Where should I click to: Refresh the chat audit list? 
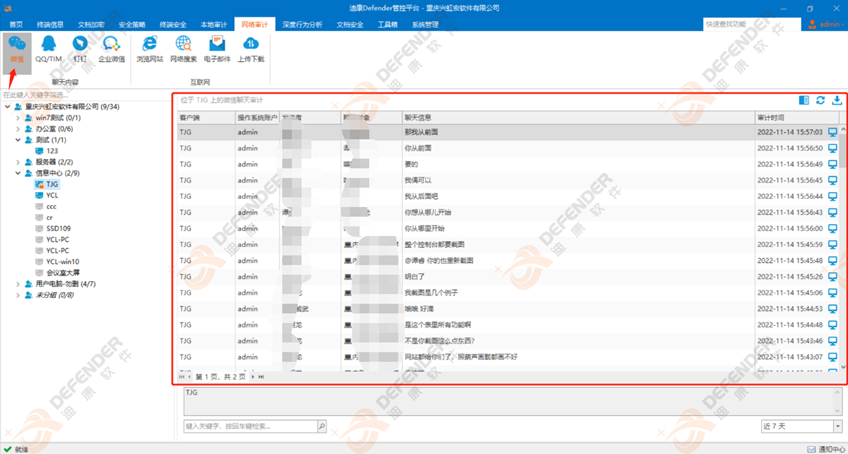point(820,100)
